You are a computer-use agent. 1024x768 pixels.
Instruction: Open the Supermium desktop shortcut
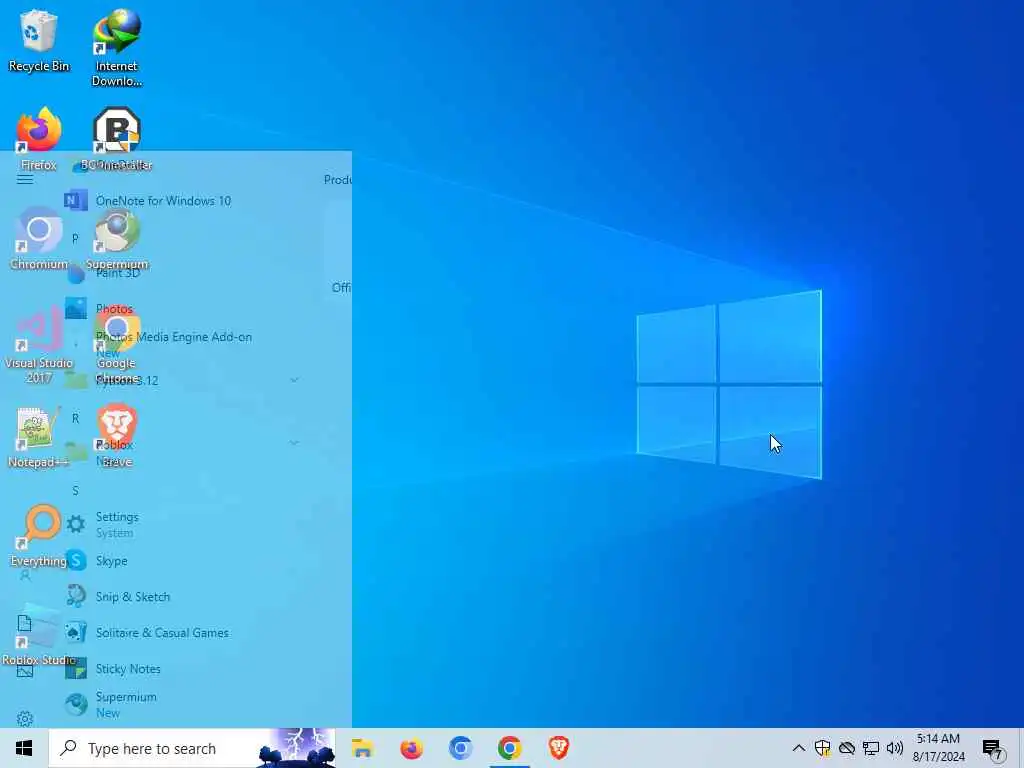[x=117, y=238]
